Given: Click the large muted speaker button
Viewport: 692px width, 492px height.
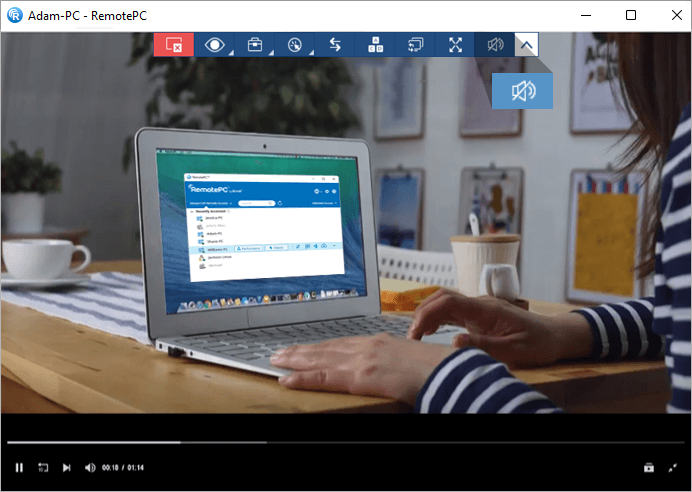Looking at the screenshot, I should click(x=522, y=90).
